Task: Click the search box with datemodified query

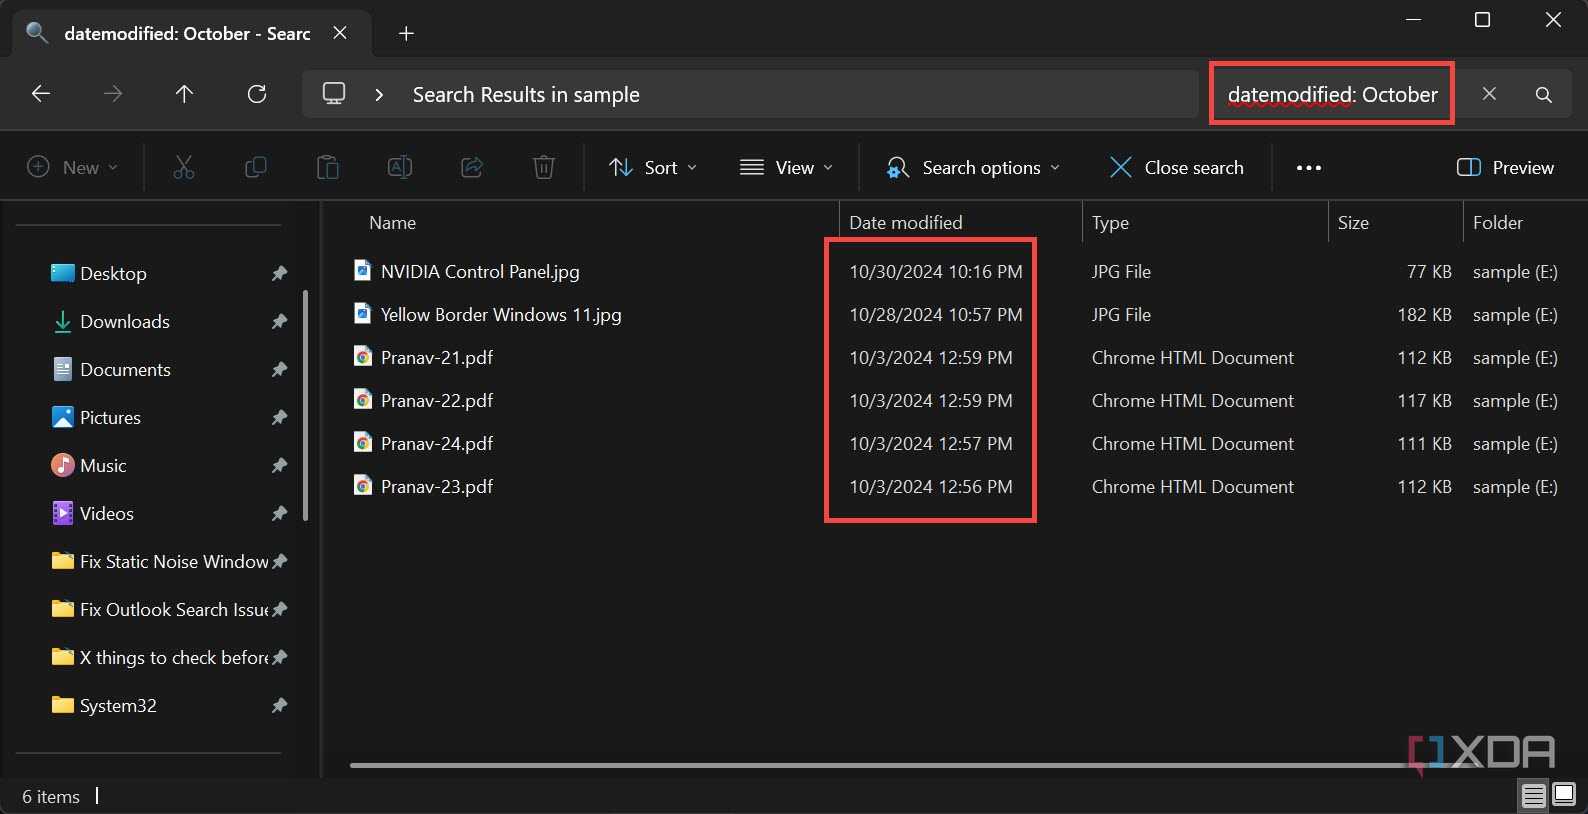Action: click(1332, 94)
